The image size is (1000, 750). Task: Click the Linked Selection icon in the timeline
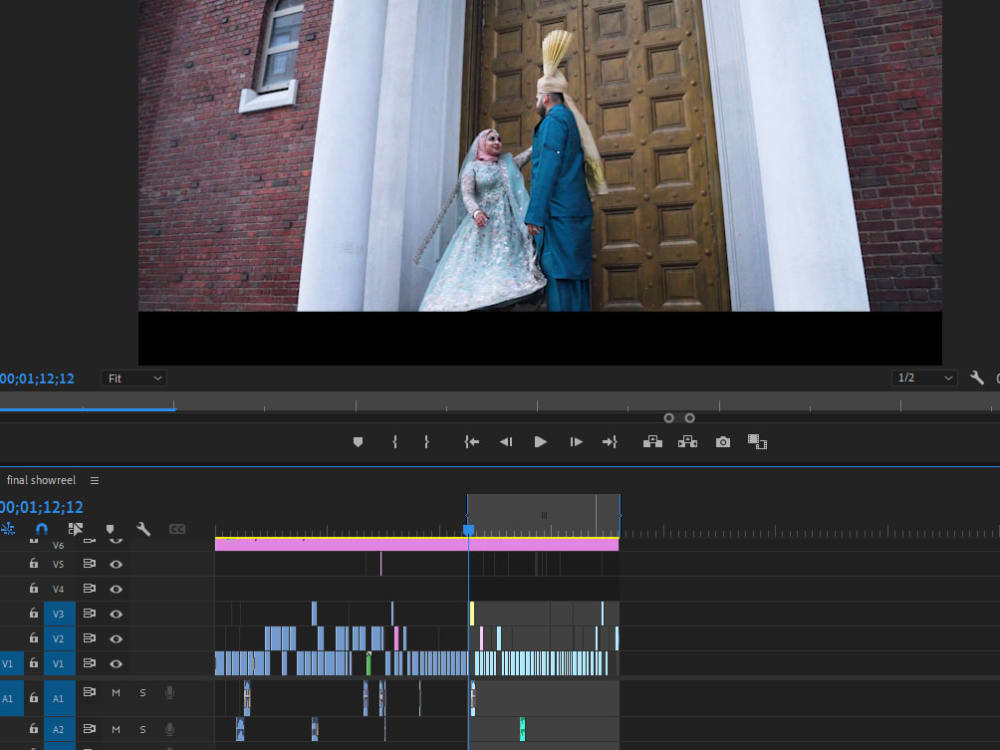pyautogui.click(x=75, y=528)
